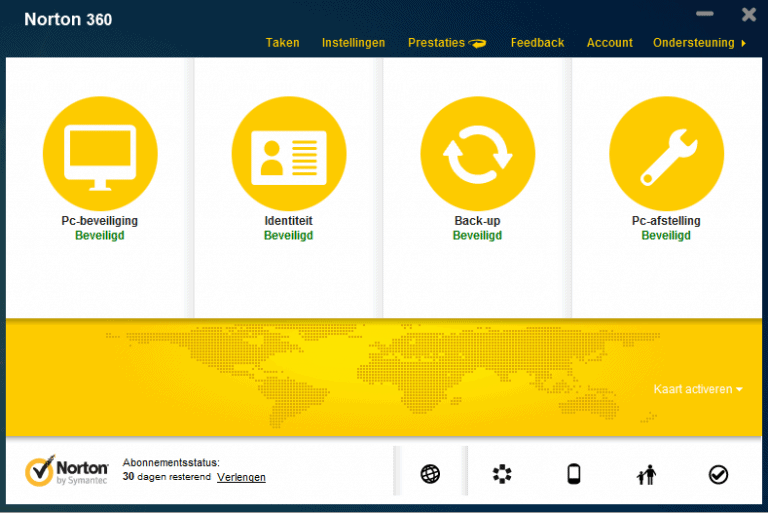
Task: Open the Account menu item
Action: click(609, 43)
